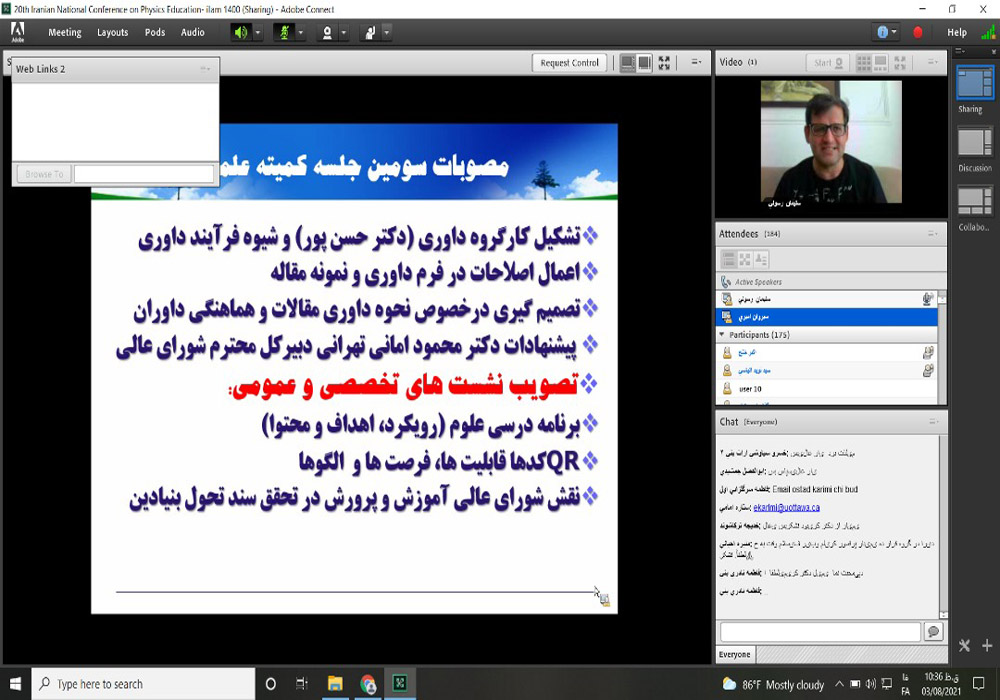Switch video pod to grid view
Image resolution: width=1000 pixels, height=700 pixels.
(x=864, y=63)
